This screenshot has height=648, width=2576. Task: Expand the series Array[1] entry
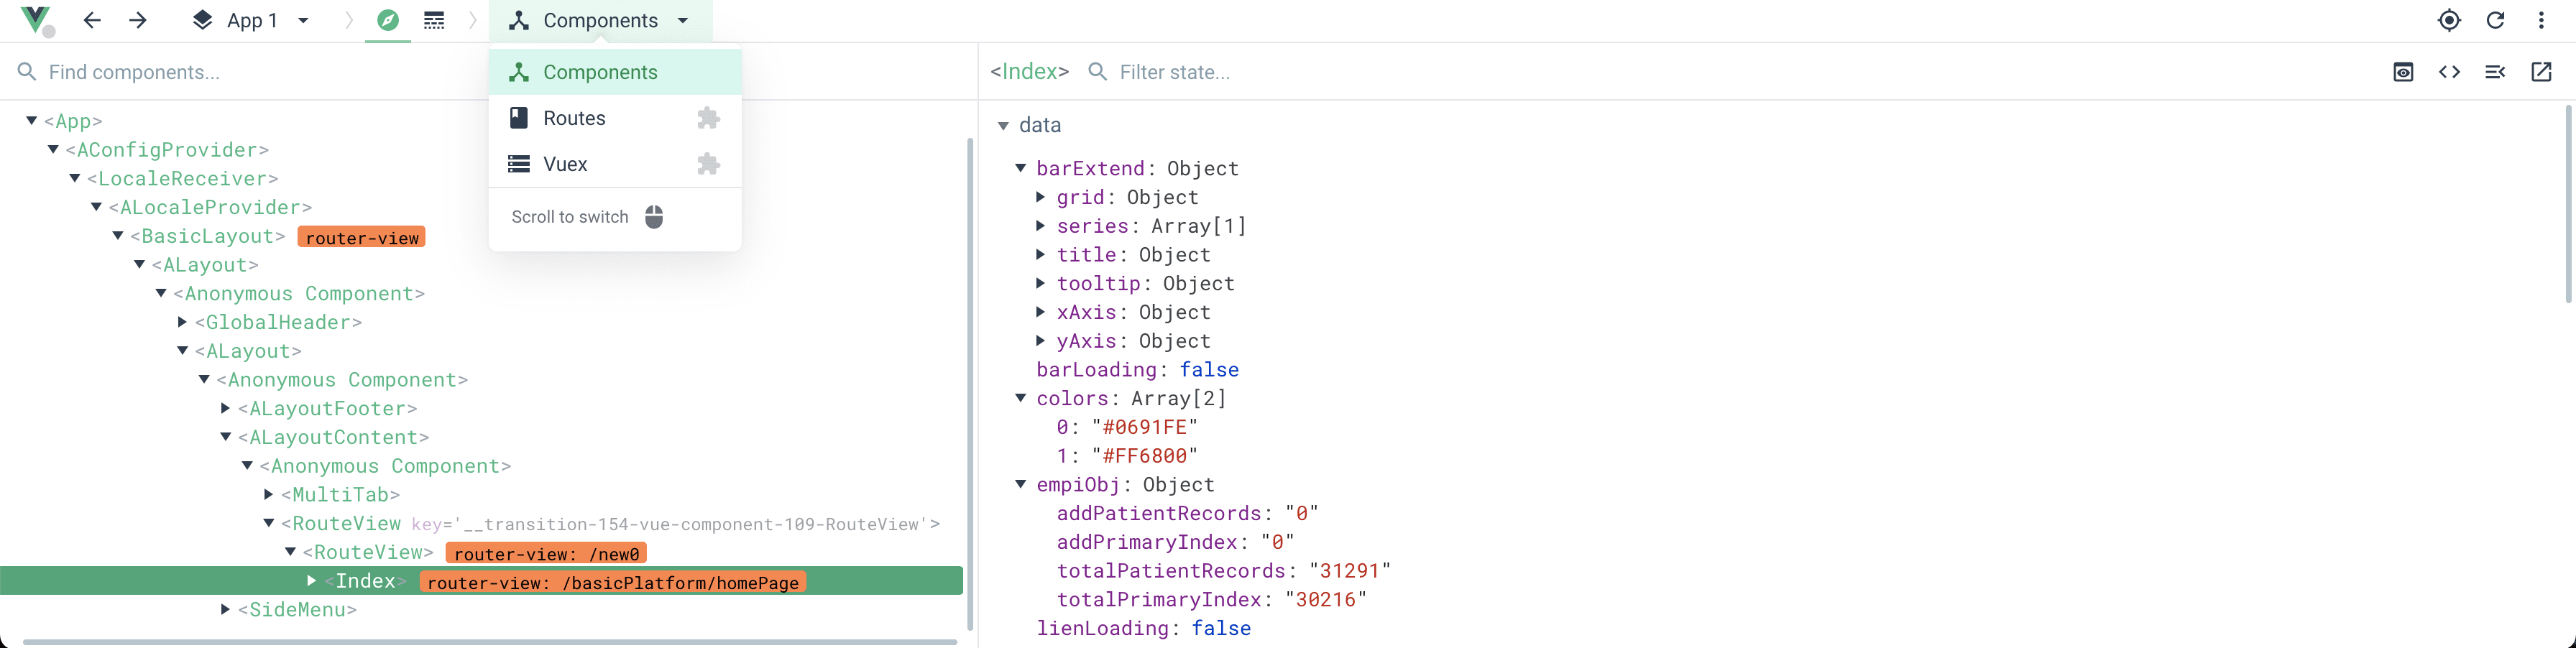pyautogui.click(x=1040, y=226)
